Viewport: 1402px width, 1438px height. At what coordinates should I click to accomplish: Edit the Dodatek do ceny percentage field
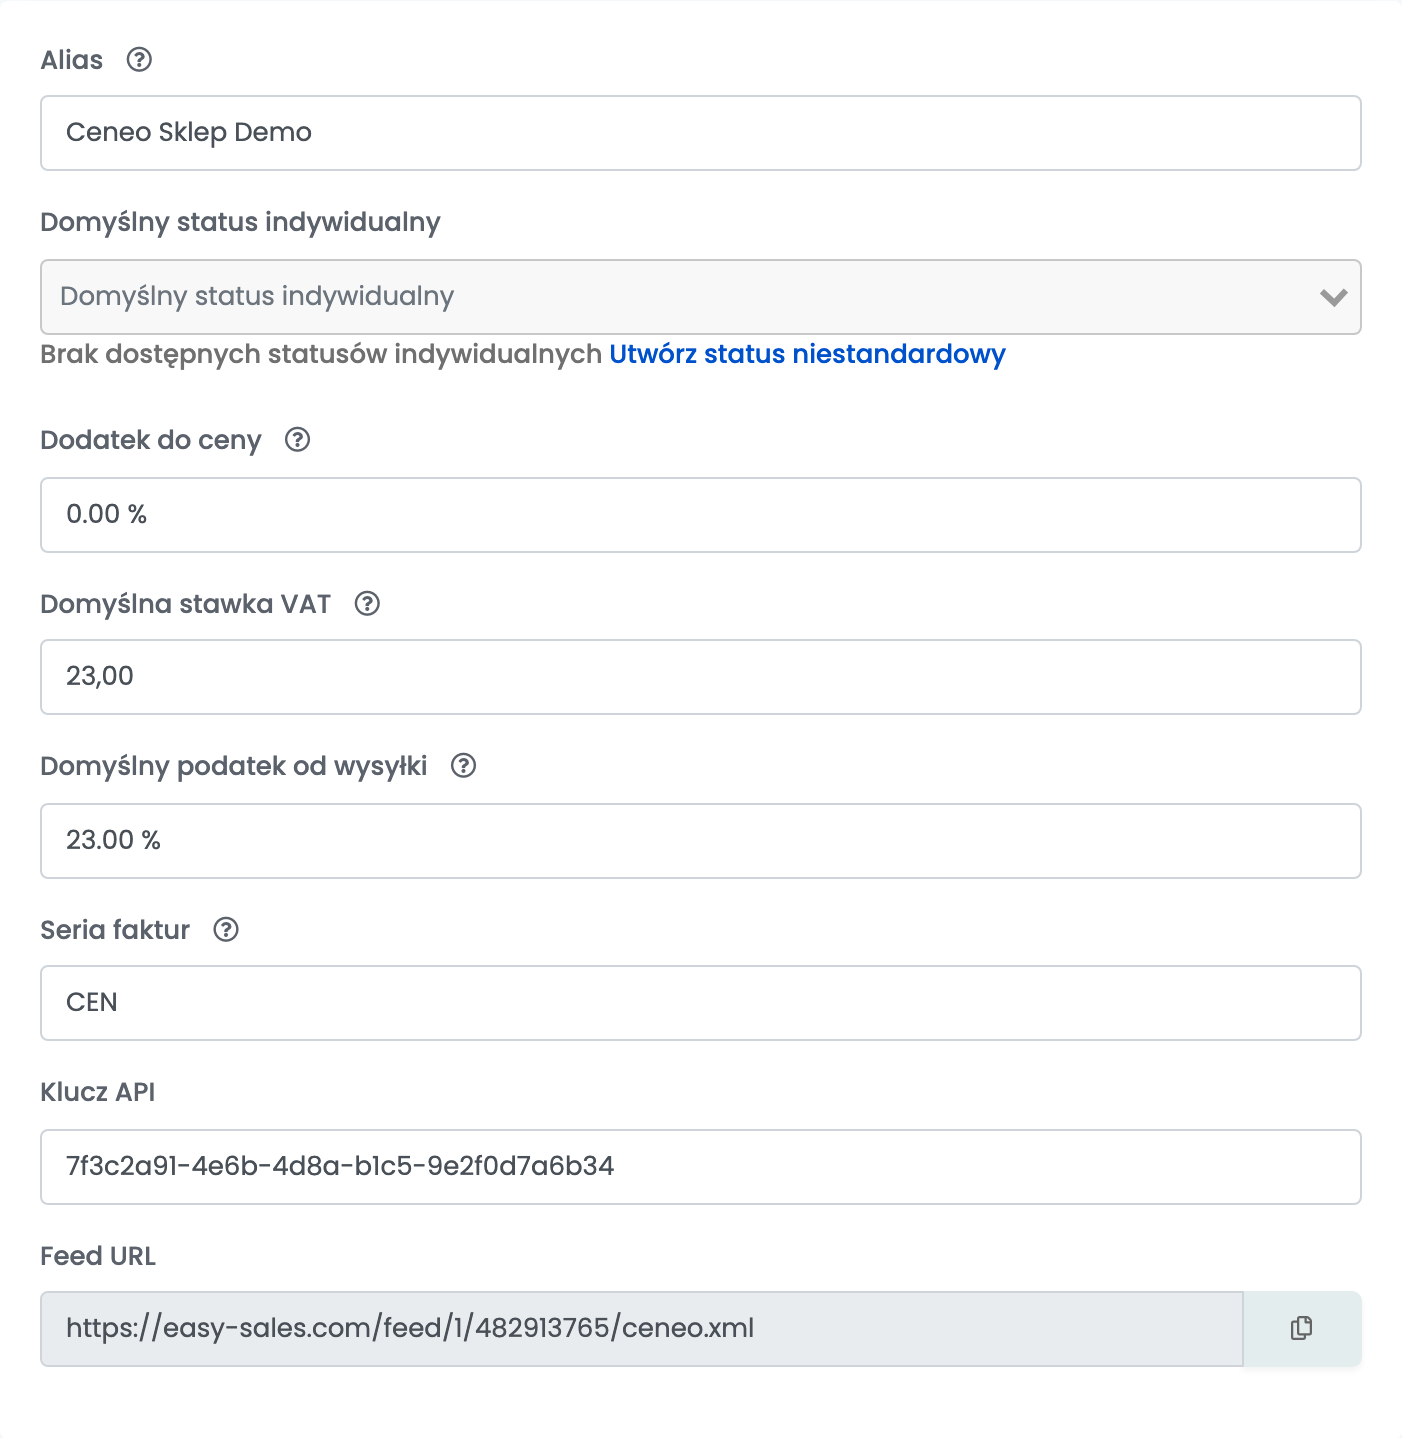tap(700, 515)
